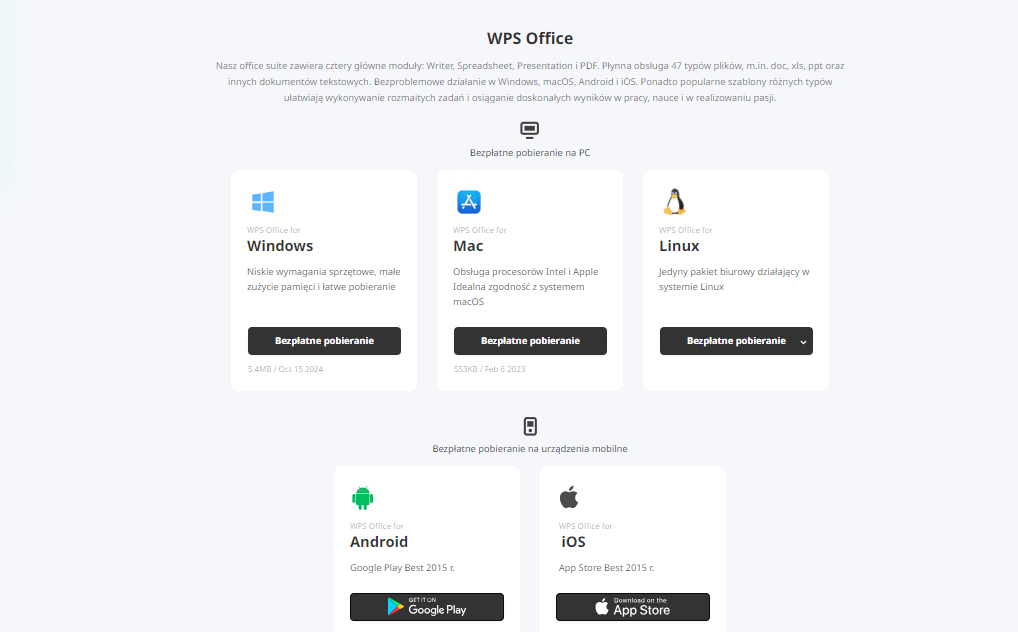Click the mobile device icon
Viewport: 1018px width, 632px height.
(530, 427)
